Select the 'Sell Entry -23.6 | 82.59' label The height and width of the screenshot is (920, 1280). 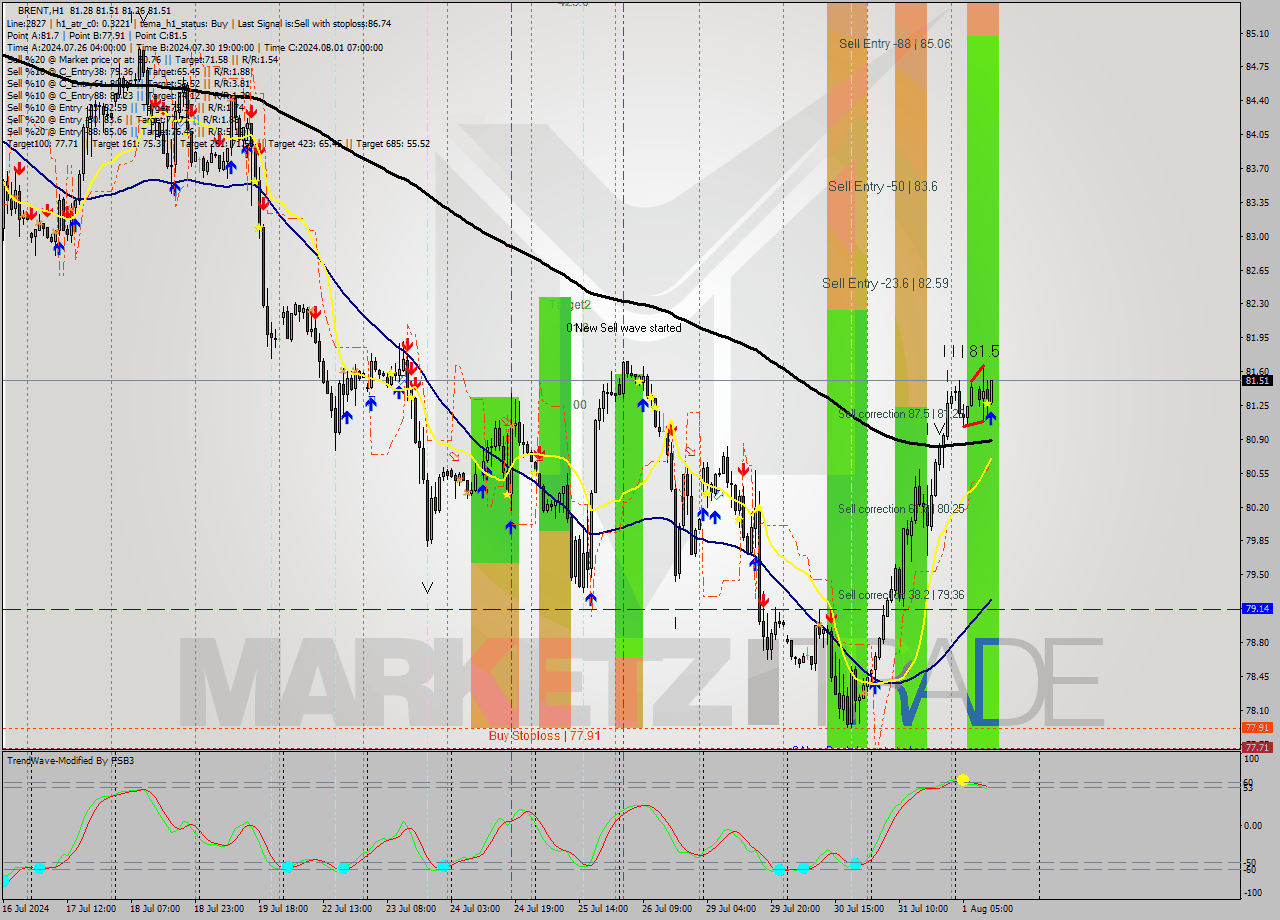[x=885, y=284]
